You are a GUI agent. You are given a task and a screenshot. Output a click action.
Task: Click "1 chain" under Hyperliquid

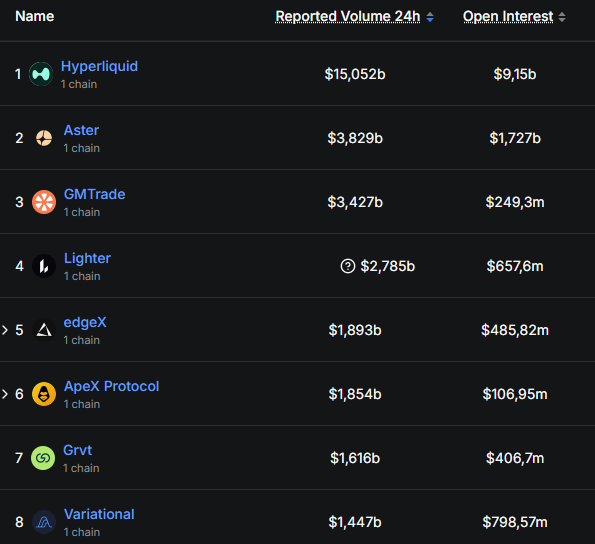click(x=79, y=84)
